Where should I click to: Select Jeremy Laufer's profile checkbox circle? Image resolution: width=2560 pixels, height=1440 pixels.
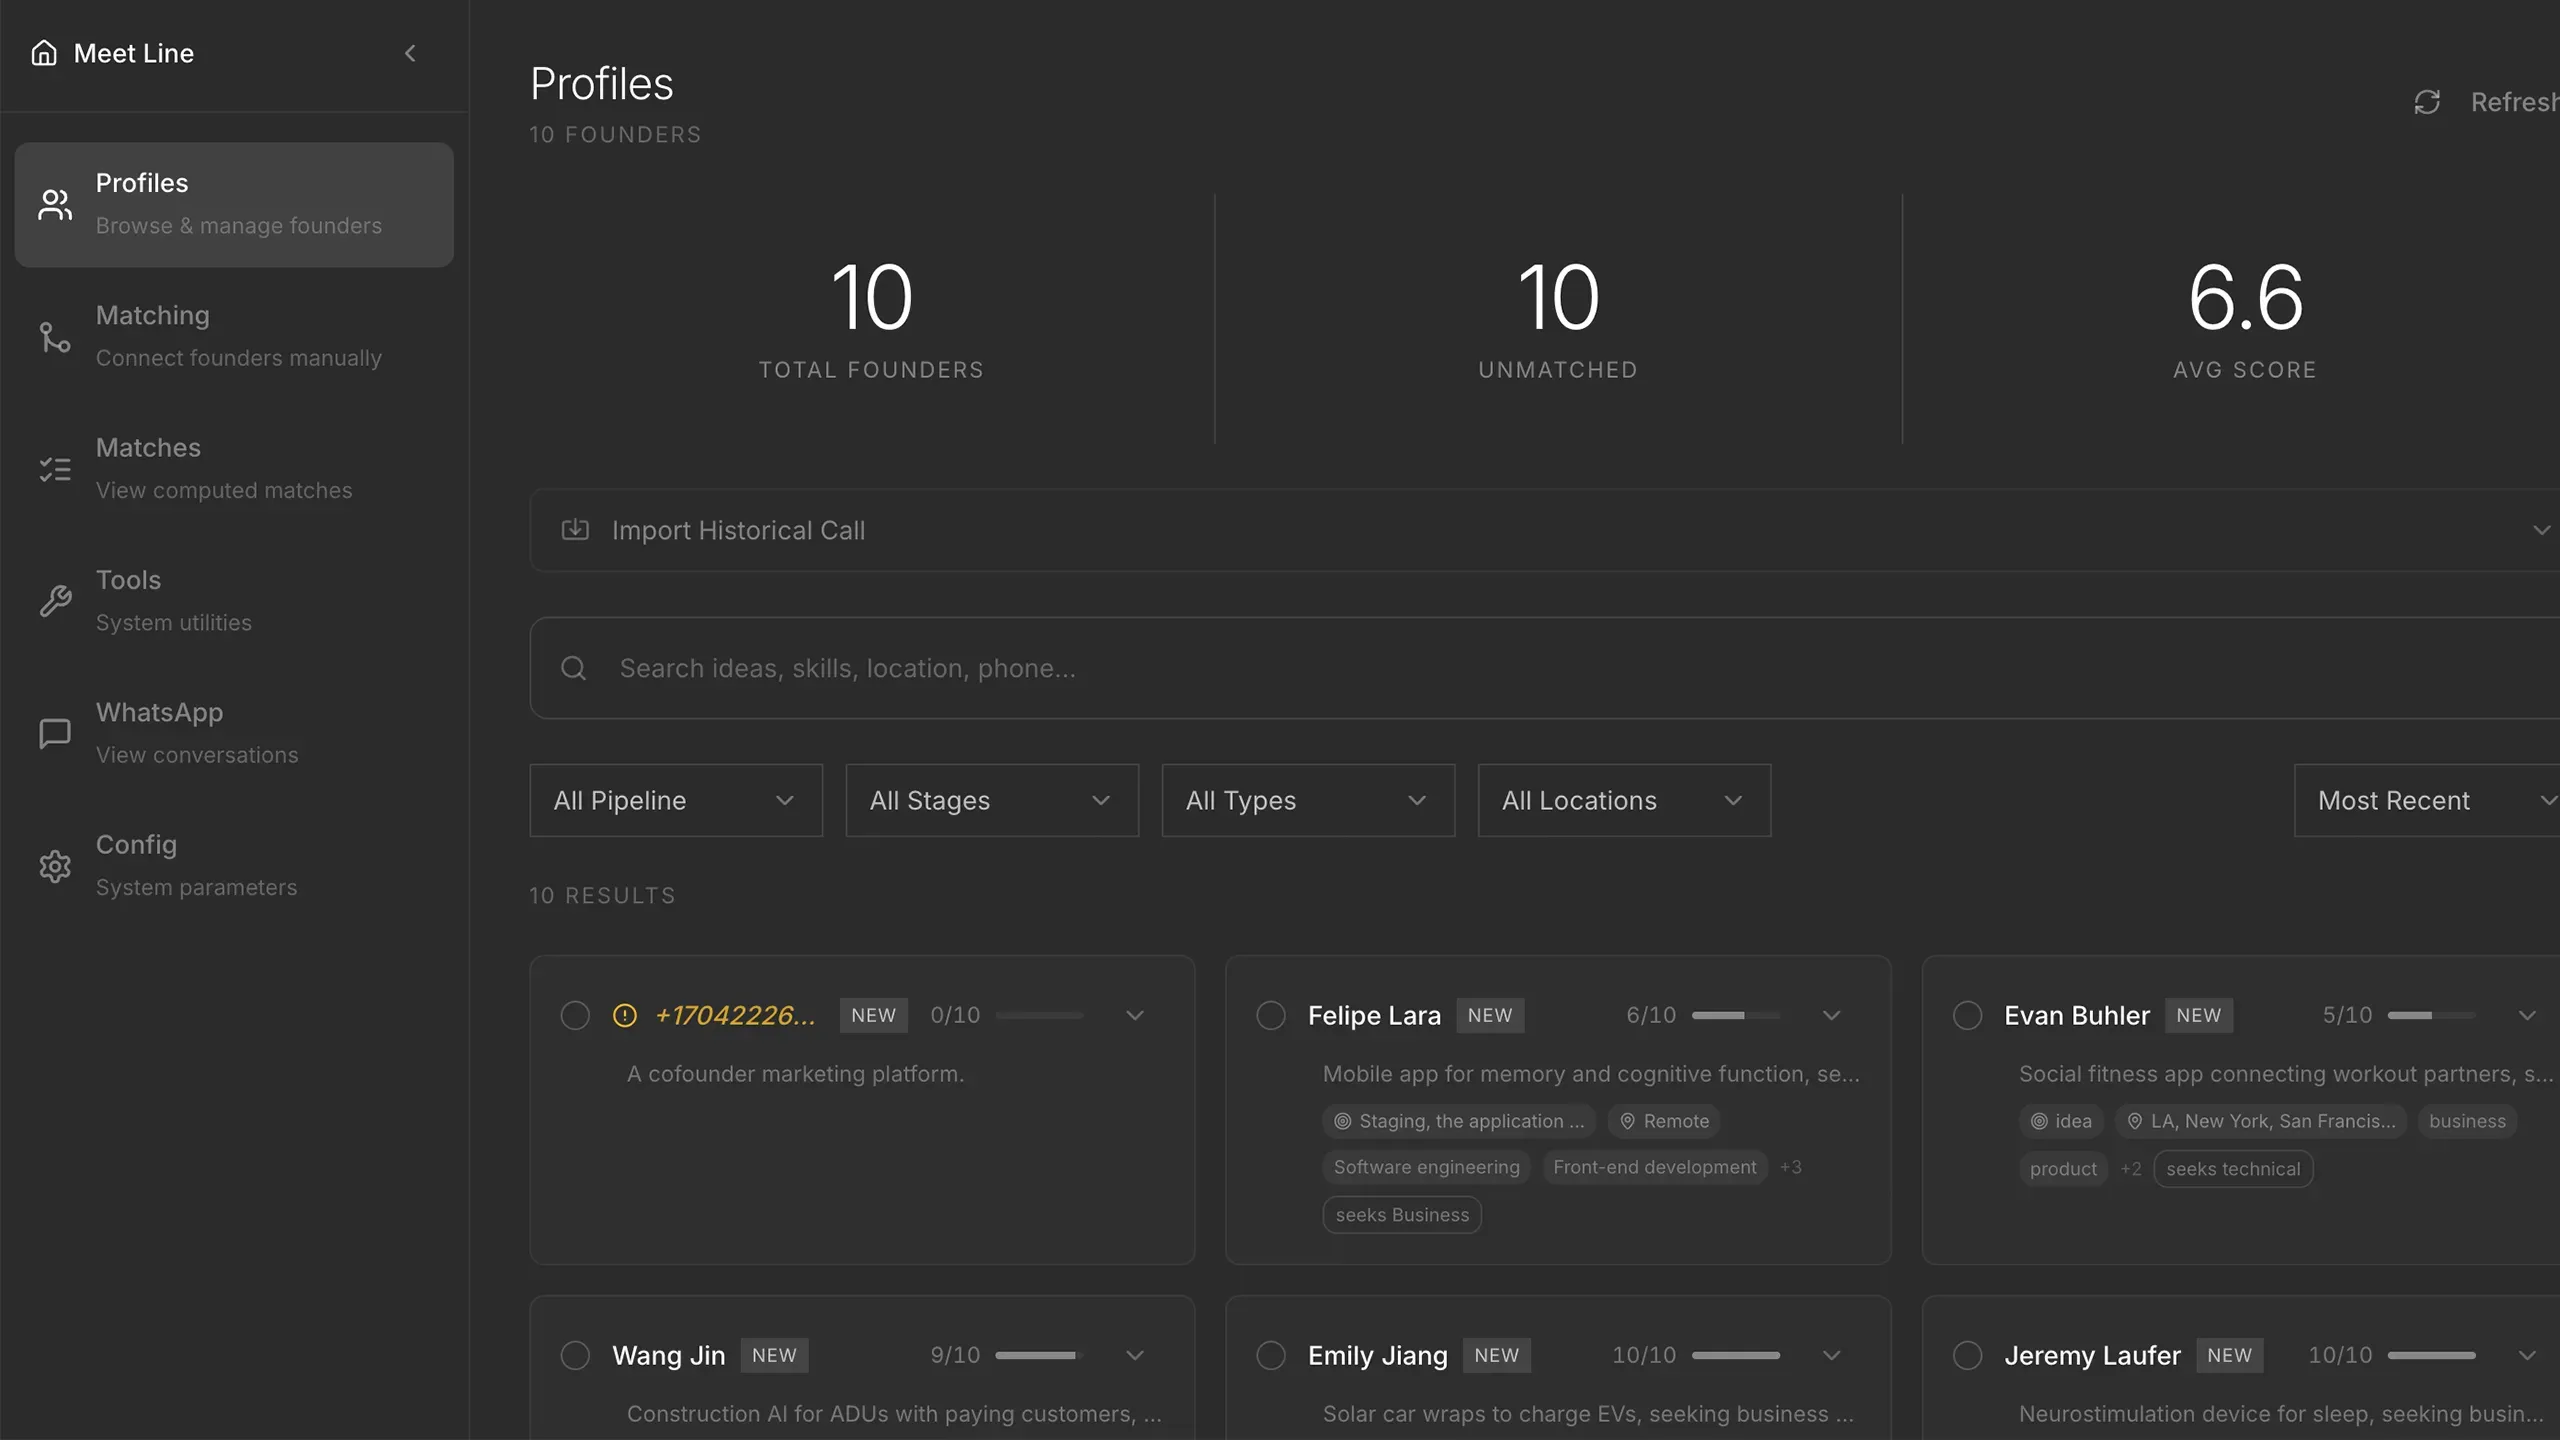click(1967, 1355)
